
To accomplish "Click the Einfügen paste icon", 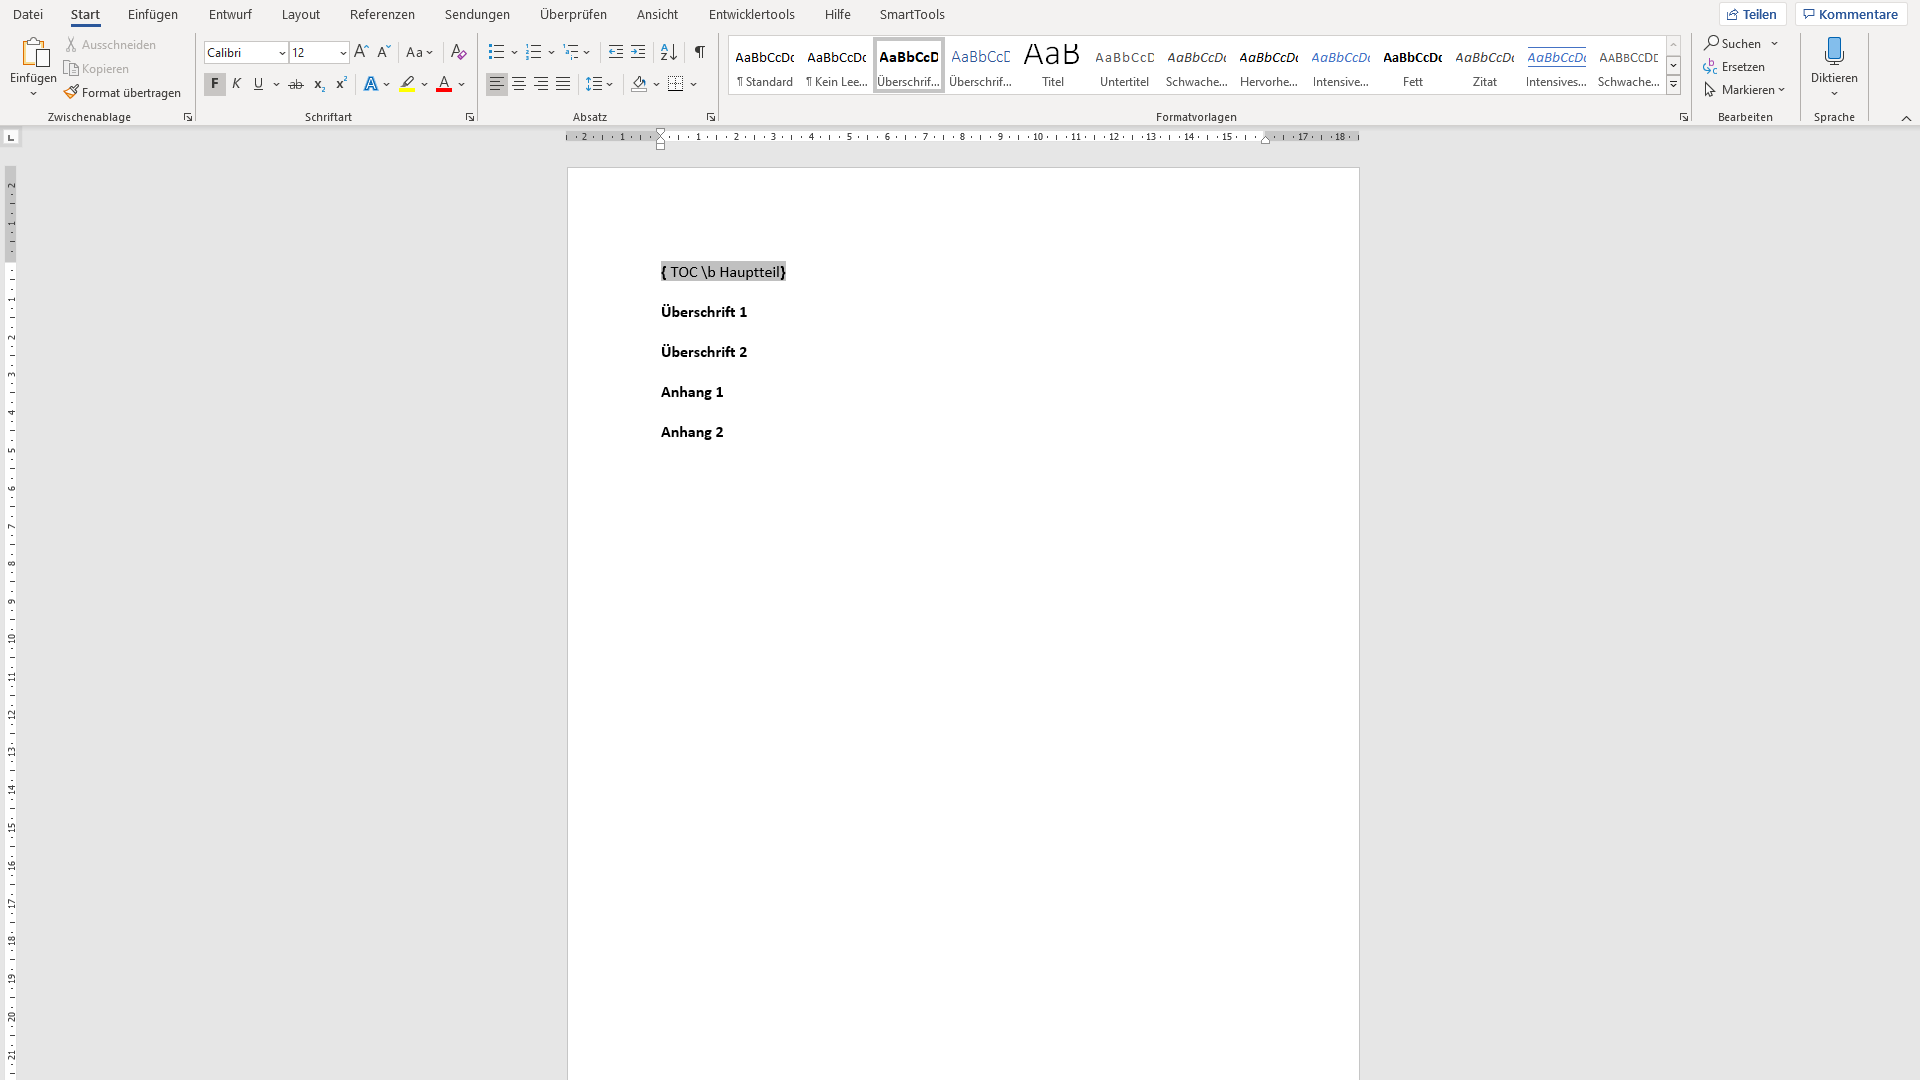I will pyautogui.click(x=34, y=52).
